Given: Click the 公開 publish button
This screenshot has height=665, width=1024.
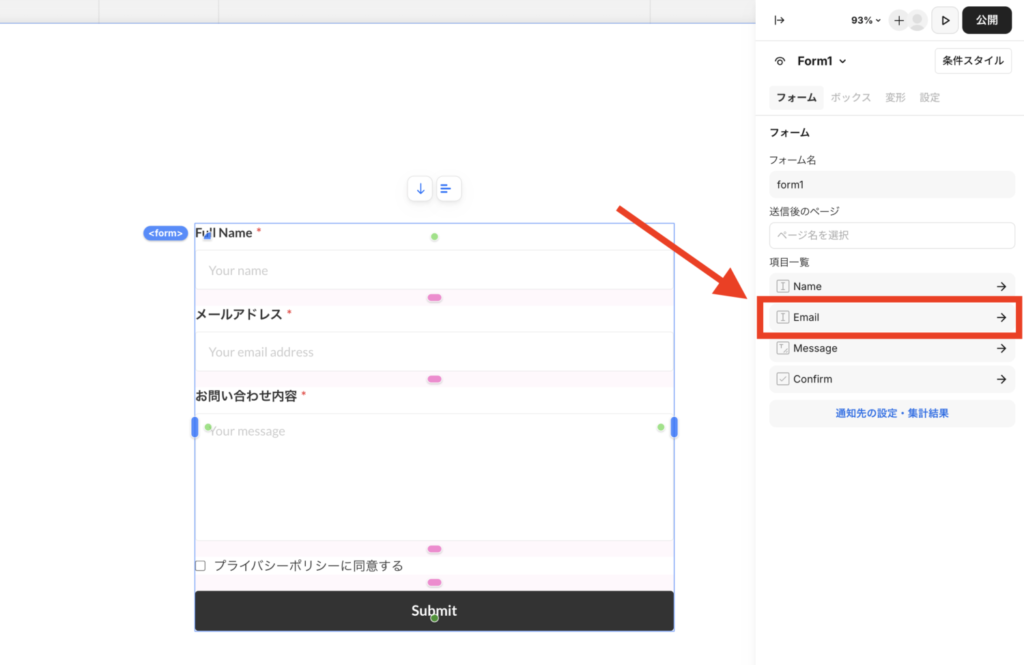Looking at the screenshot, I should point(986,20).
